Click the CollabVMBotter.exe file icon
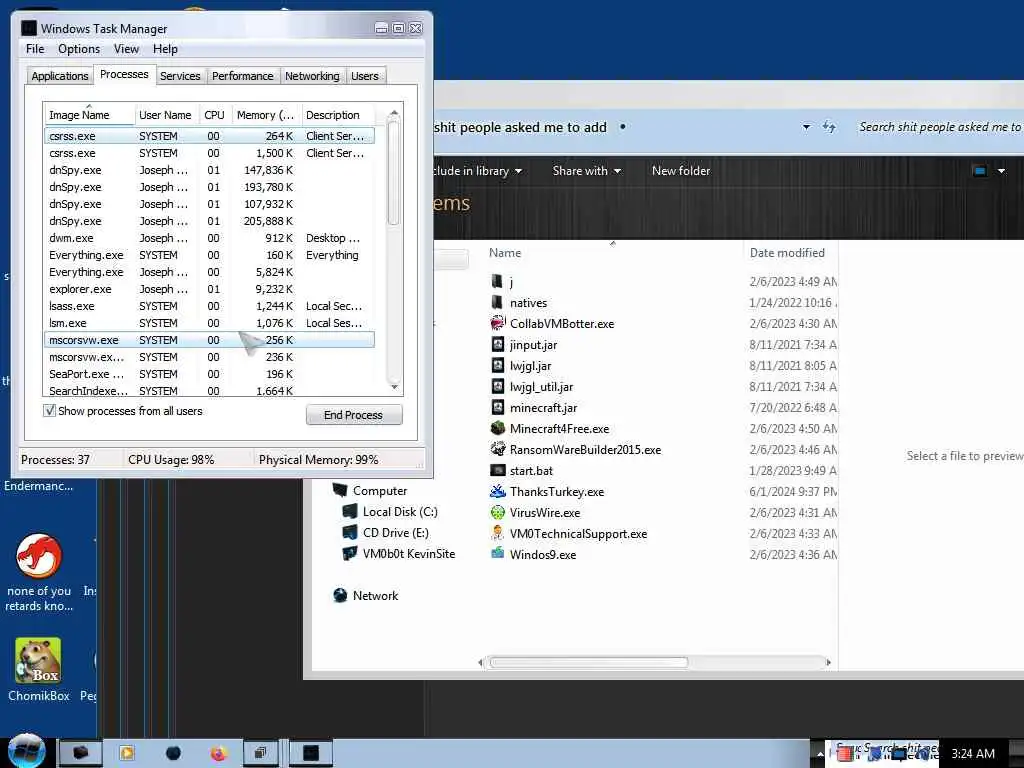 [498, 323]
